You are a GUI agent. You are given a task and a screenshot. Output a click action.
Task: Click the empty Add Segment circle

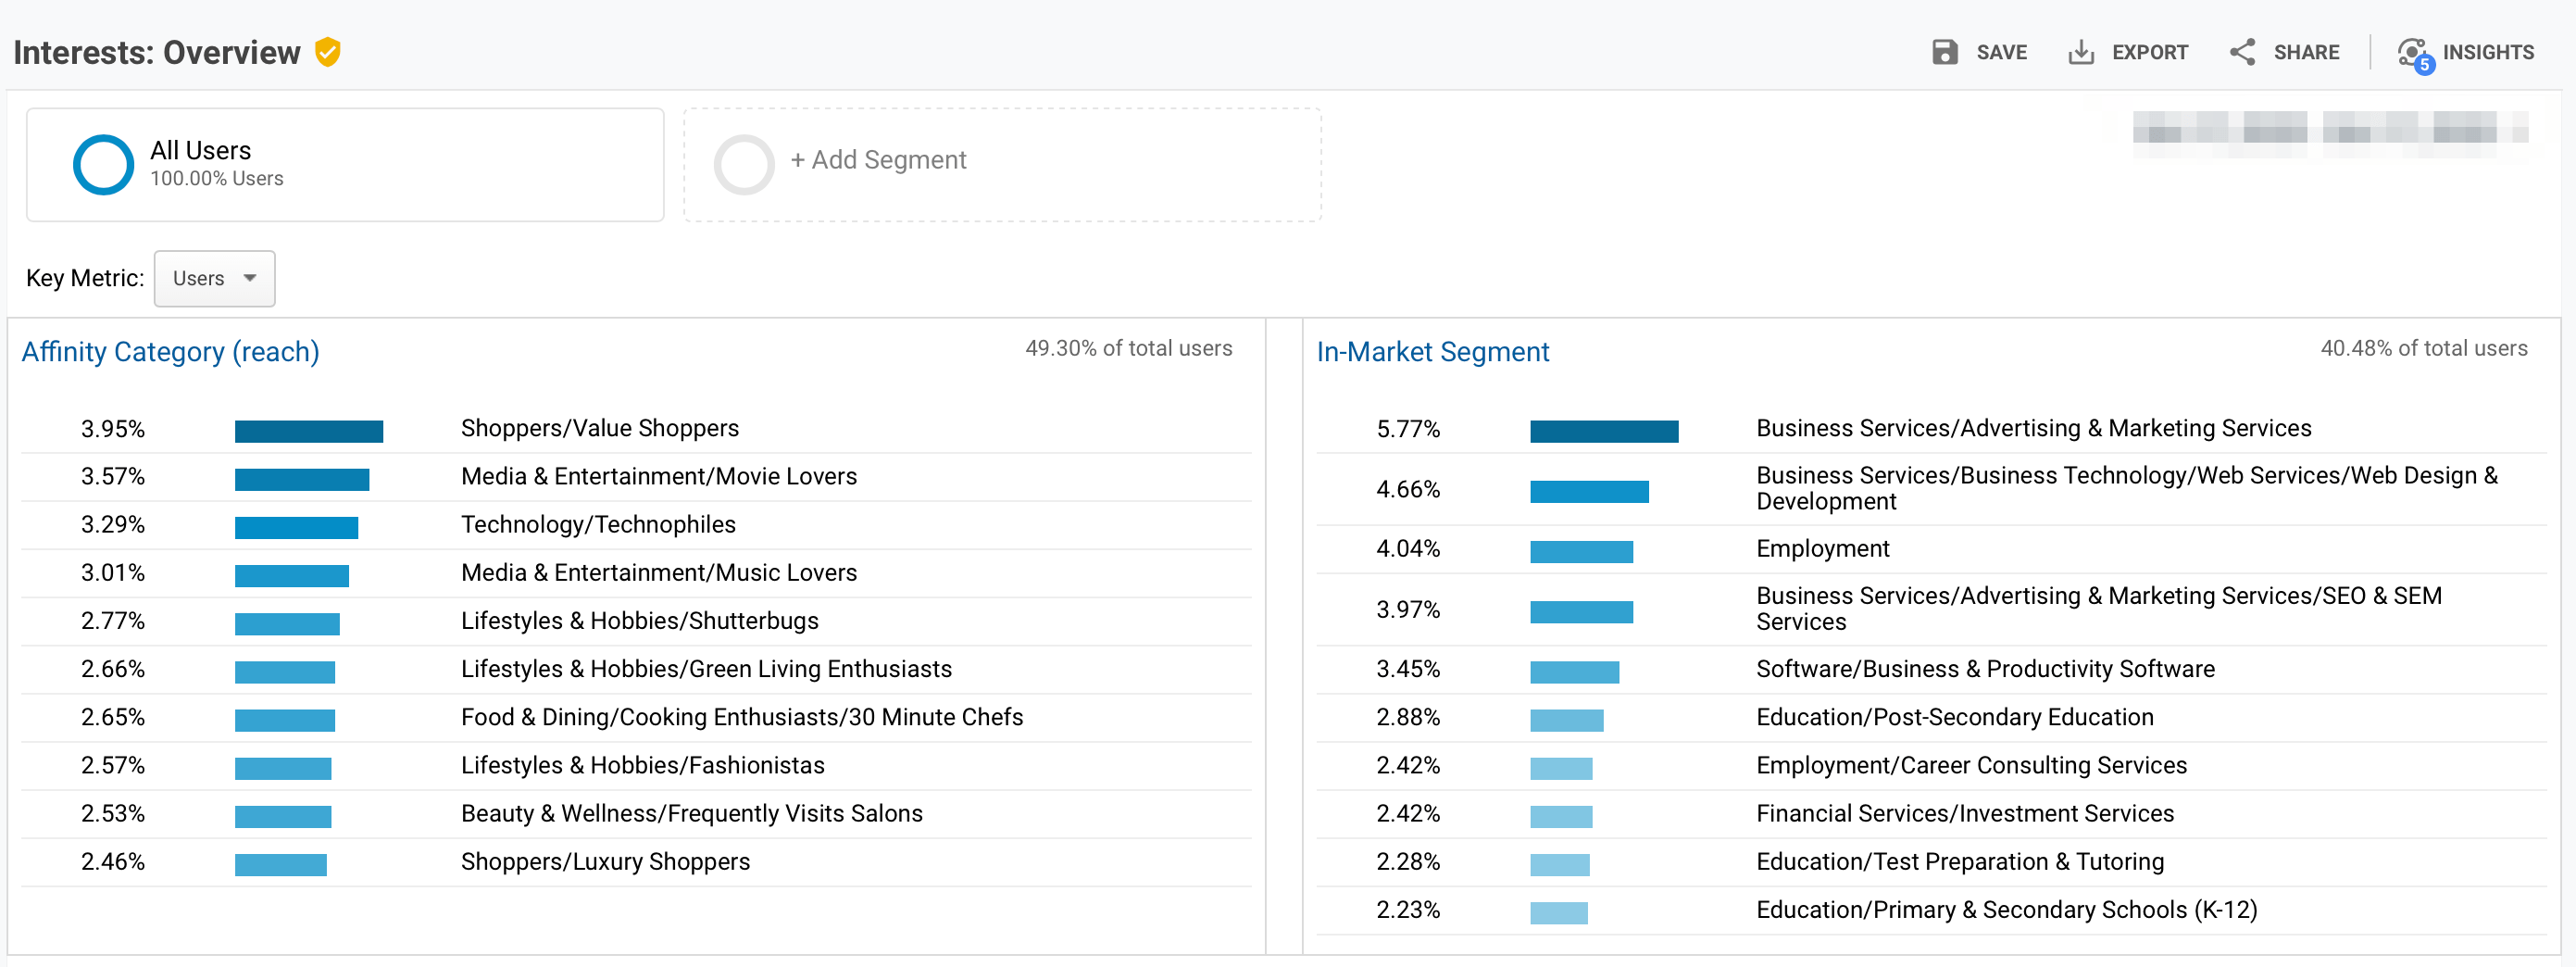744,164
